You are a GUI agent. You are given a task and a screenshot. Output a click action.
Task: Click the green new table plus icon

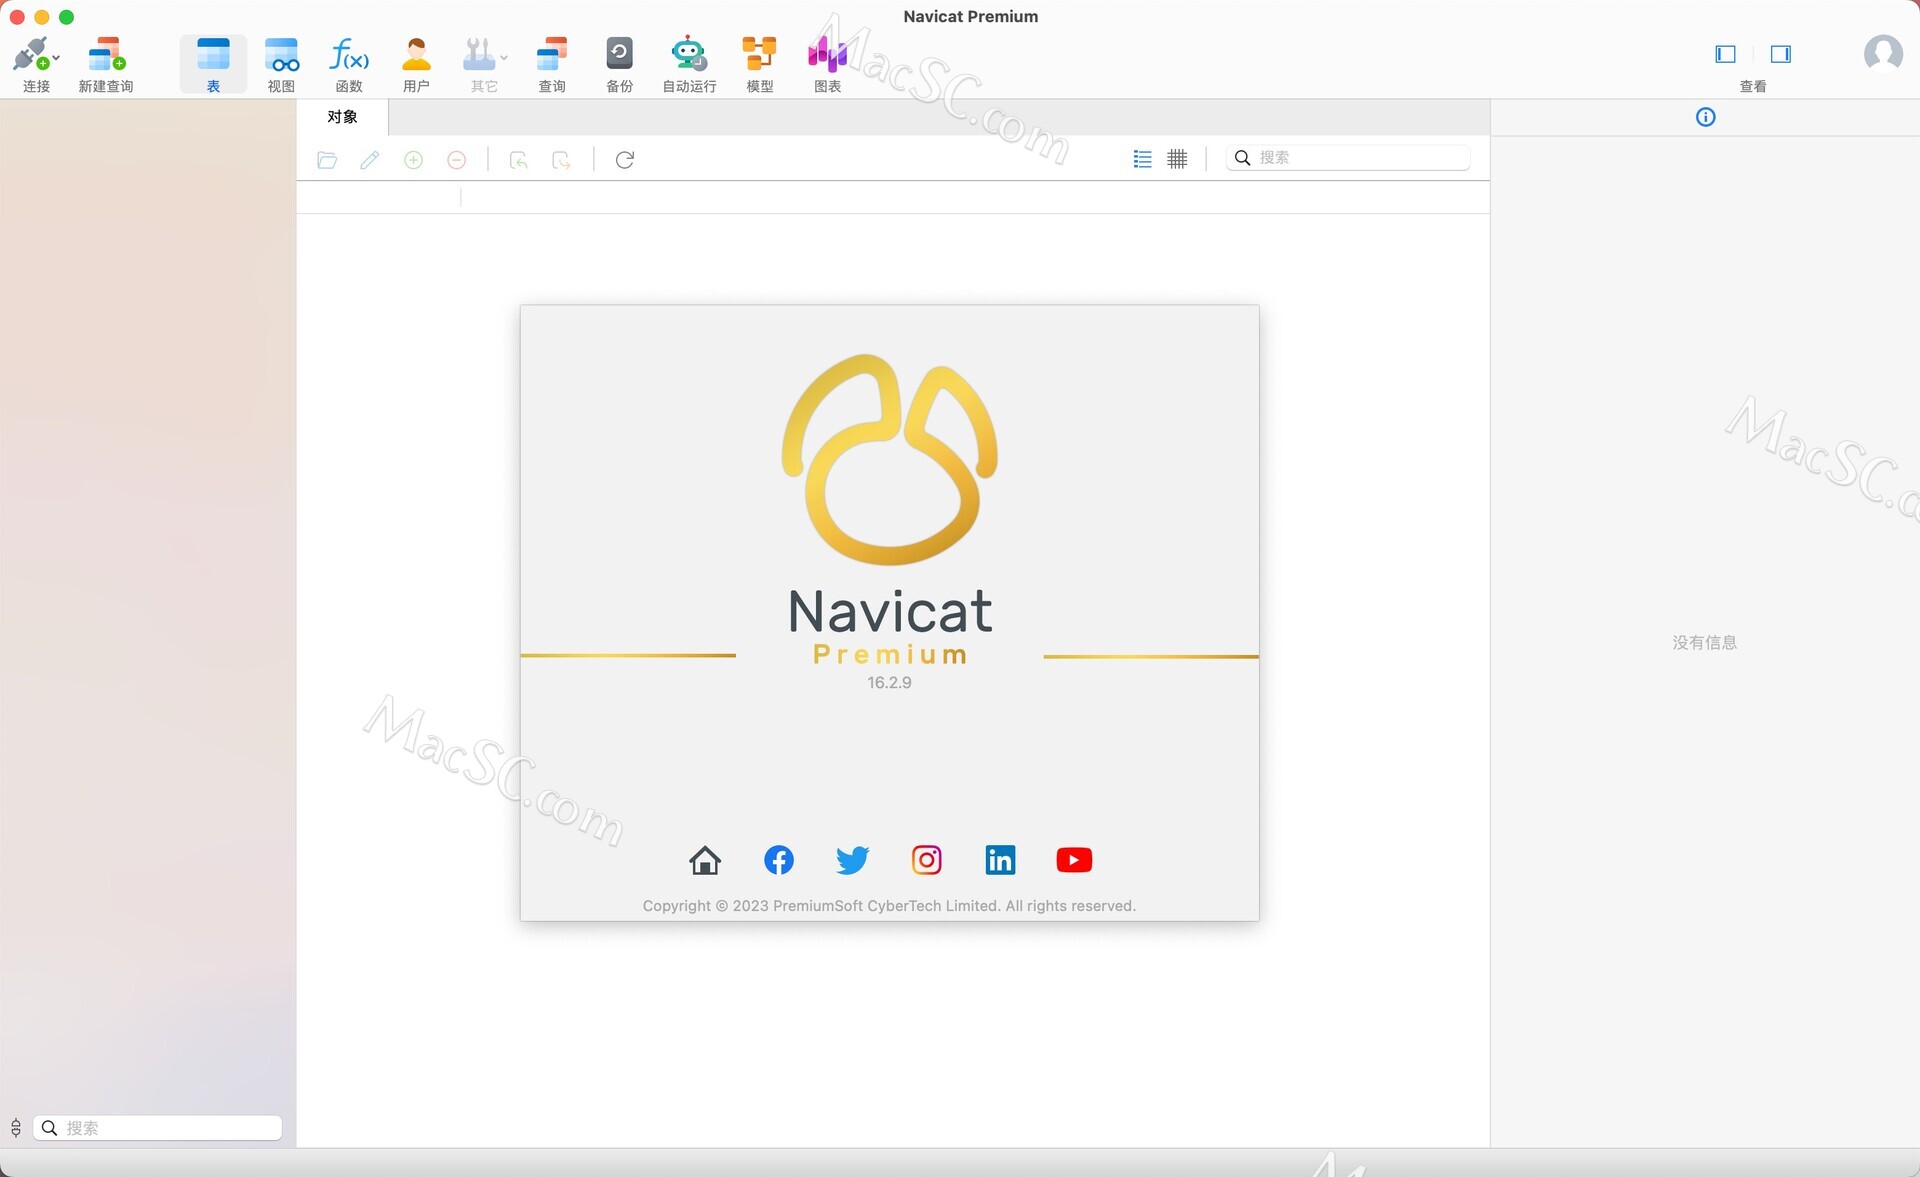tap(413, 160)
